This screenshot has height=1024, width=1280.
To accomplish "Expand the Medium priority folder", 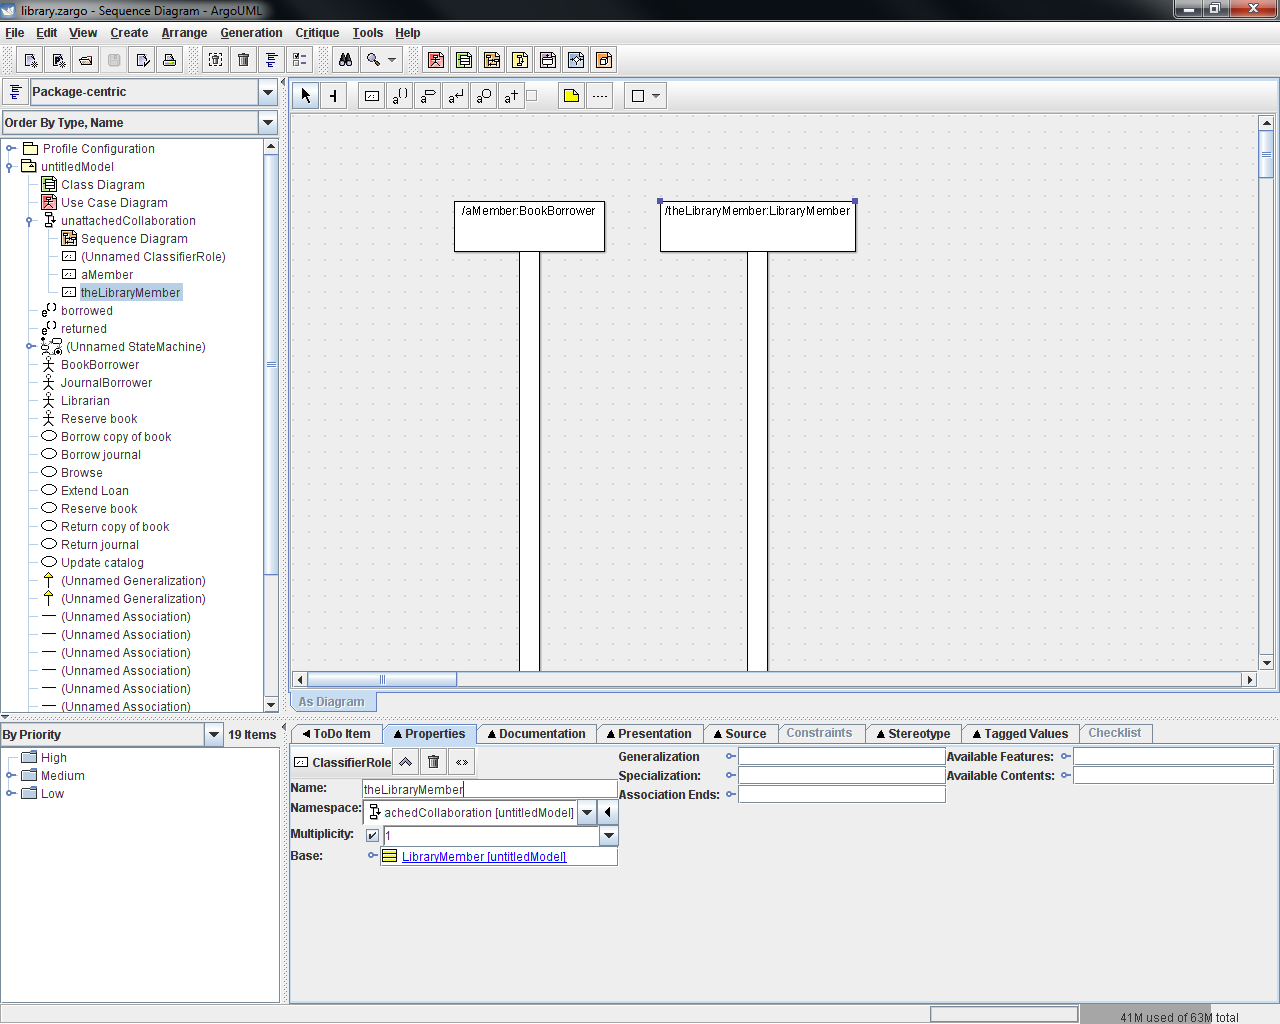I will (11, 776).
